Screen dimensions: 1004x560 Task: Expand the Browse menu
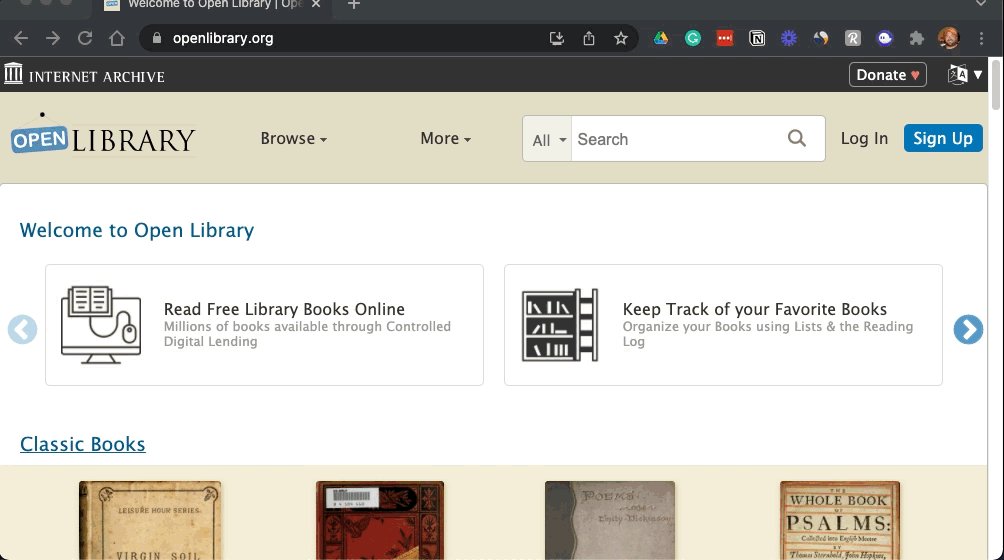(x=293, y=138)
